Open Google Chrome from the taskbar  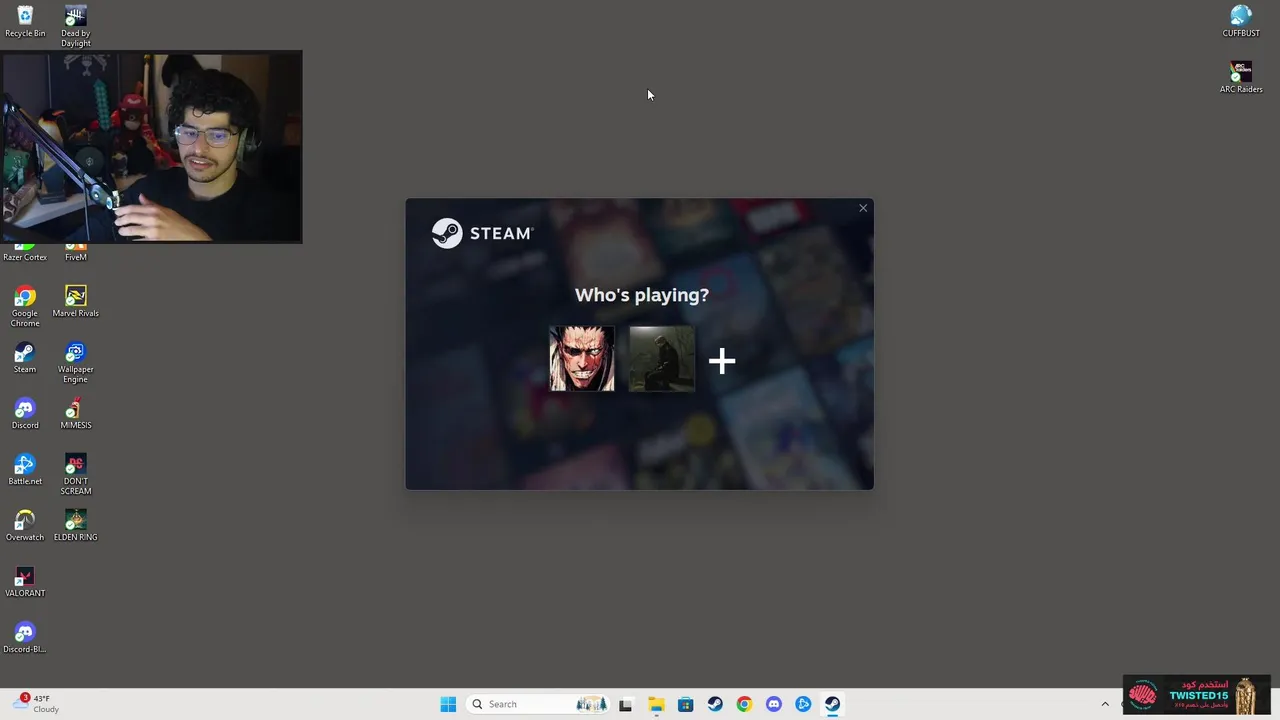click(x=744, y=704)
